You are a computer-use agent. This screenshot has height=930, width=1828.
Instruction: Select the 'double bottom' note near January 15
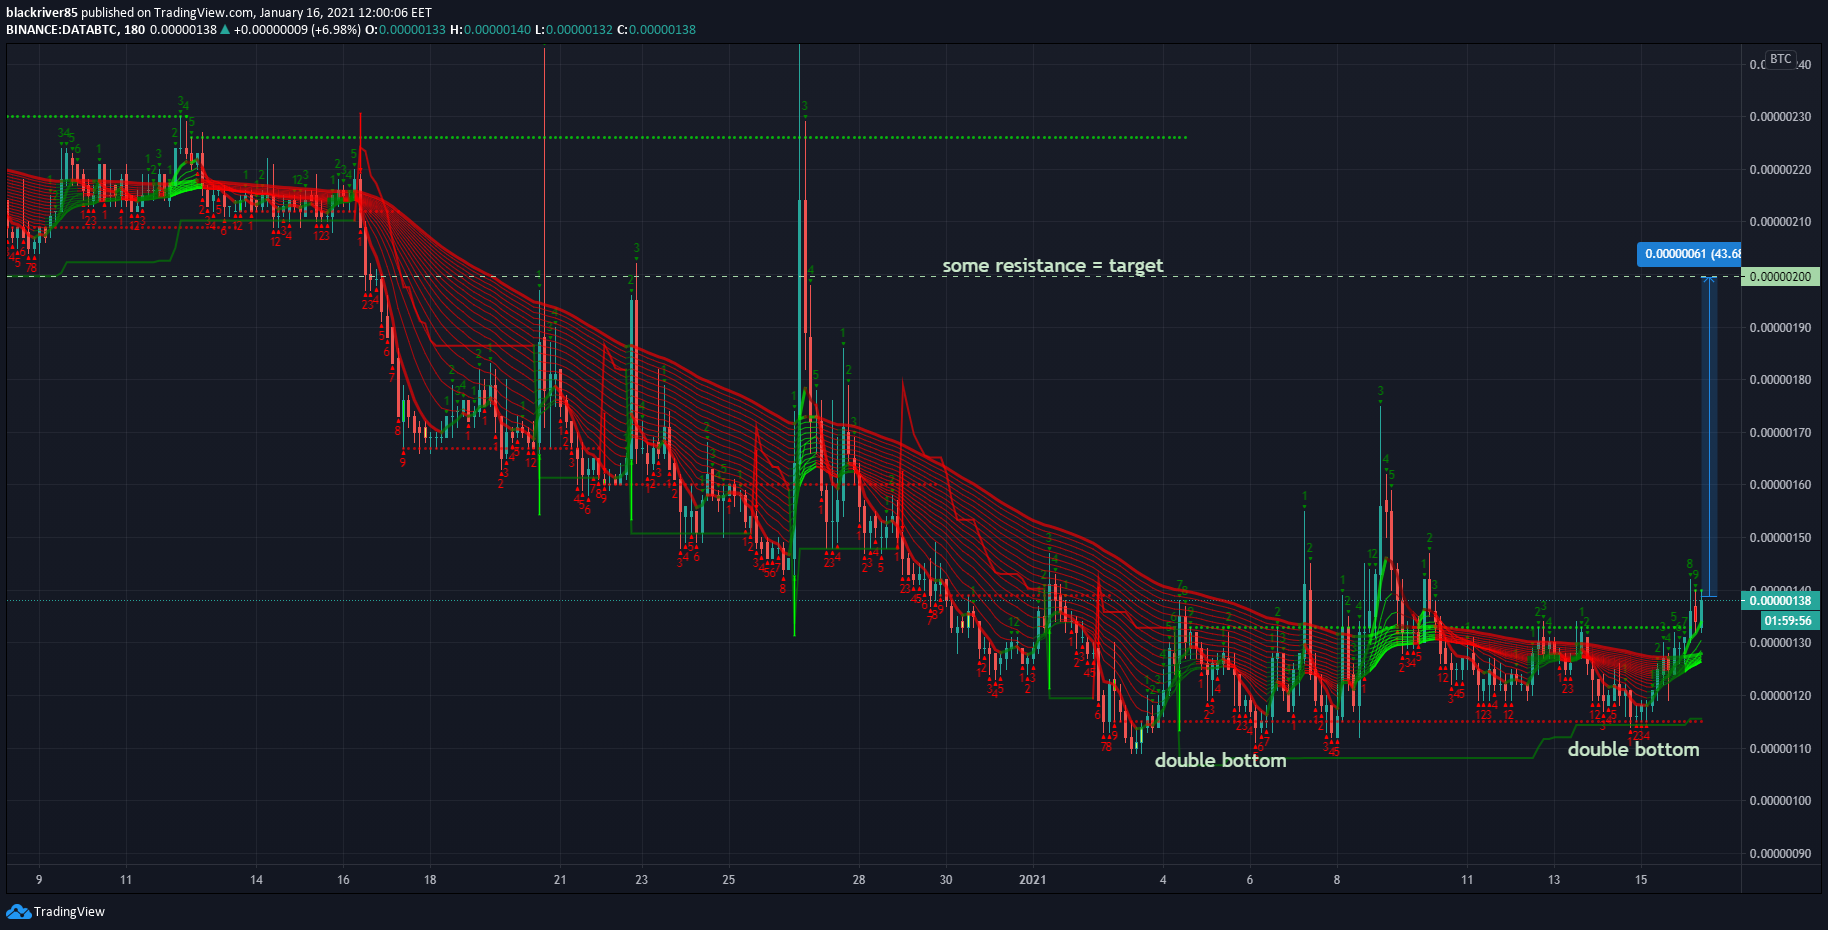[1633, 749]
